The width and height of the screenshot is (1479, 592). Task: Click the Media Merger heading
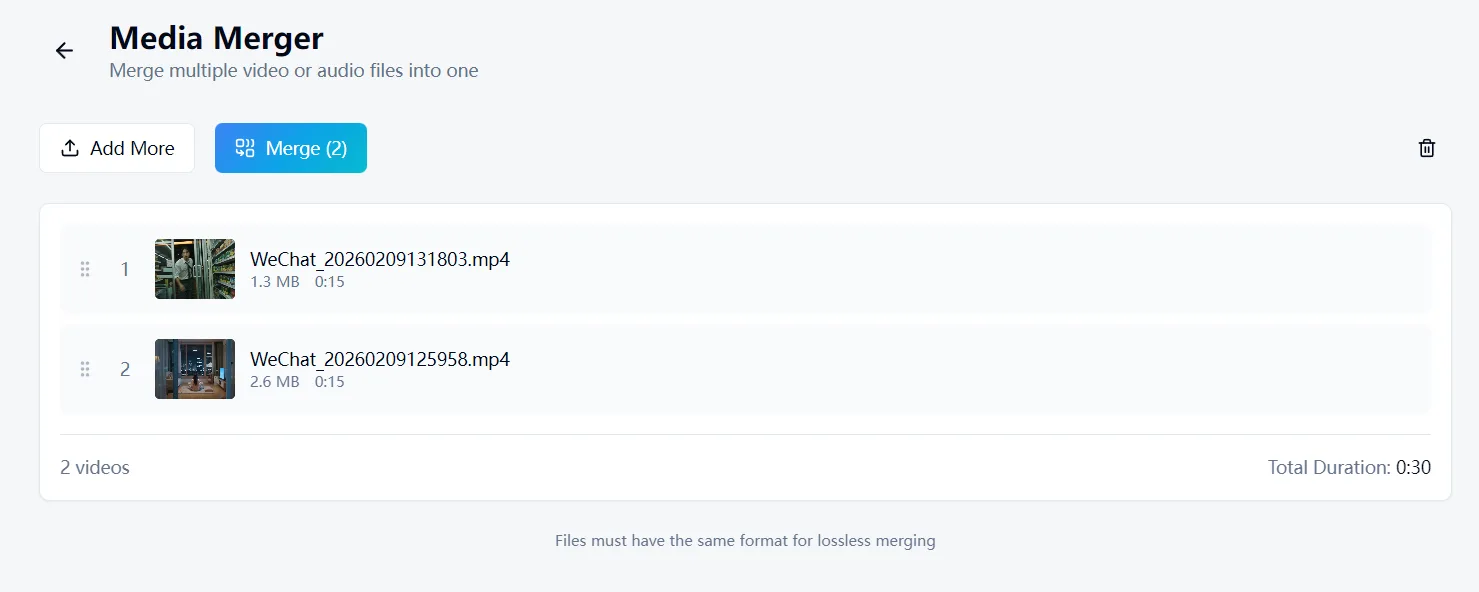(x=216, y=38)
